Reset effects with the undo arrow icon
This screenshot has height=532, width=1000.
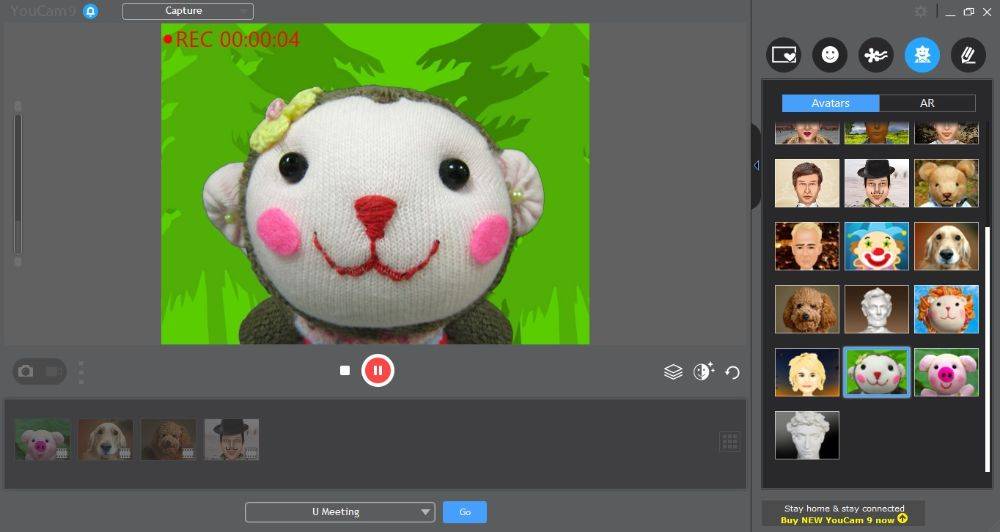(733, 373)
